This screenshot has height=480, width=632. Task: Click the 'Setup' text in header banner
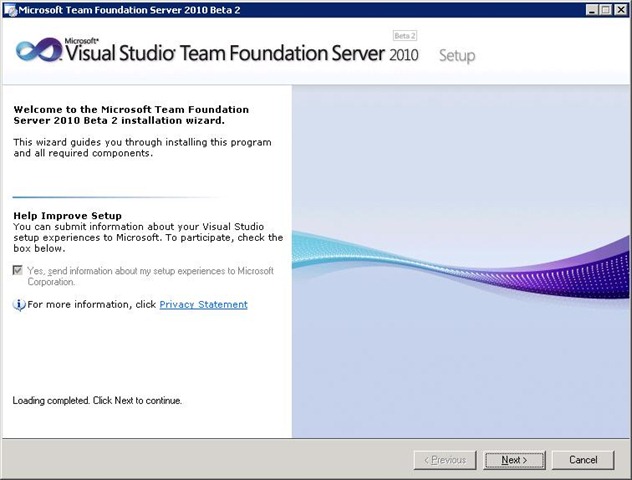457,56
